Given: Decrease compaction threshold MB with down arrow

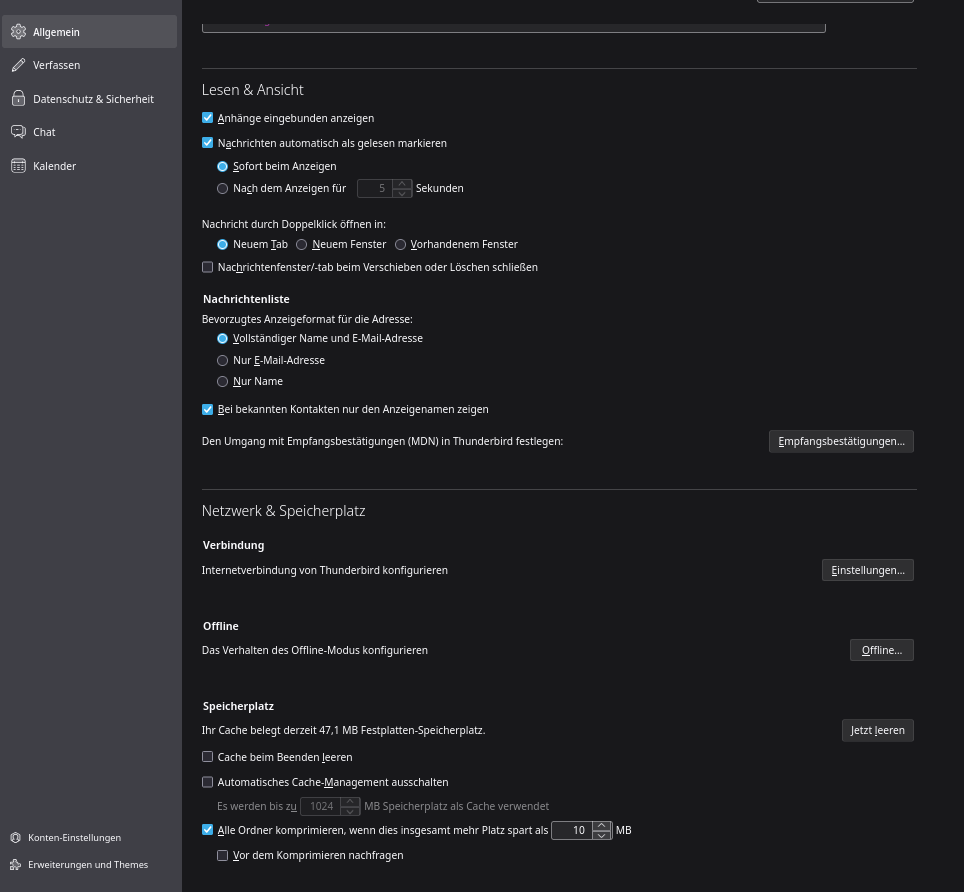Looking at the screenshot, I should [x=601, y=835].
